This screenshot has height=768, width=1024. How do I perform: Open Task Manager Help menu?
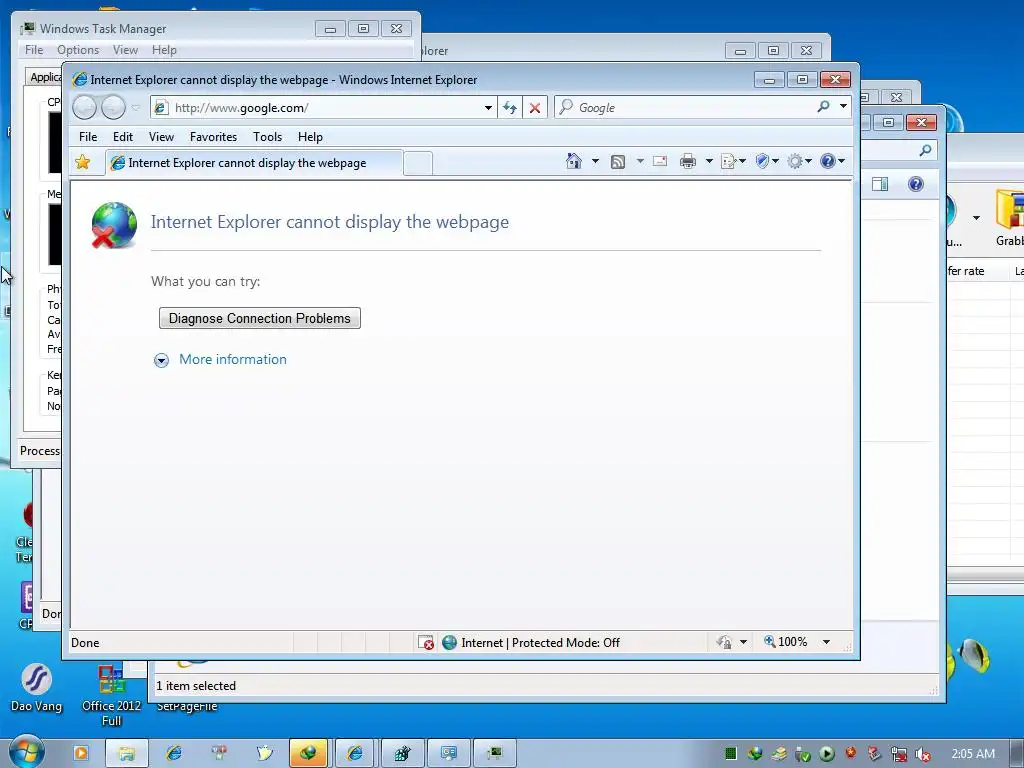click(165, 50)
